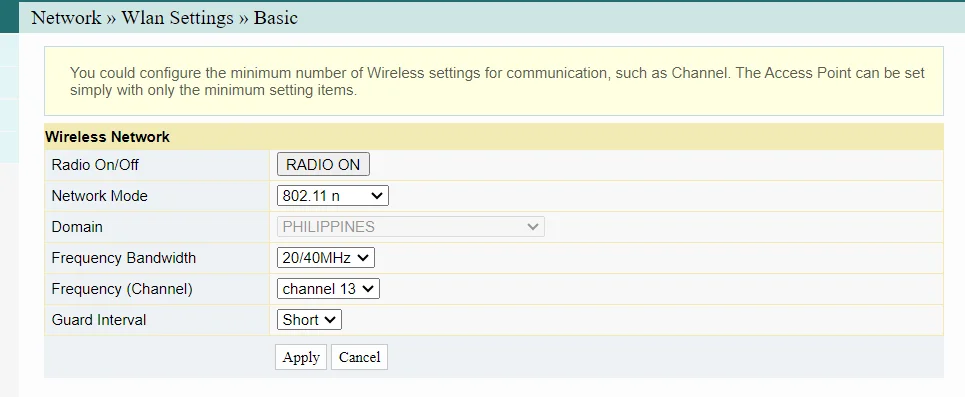This screenshot has height=397, width=965.
Task: Click the Apply button
Action: pos(301,357)
